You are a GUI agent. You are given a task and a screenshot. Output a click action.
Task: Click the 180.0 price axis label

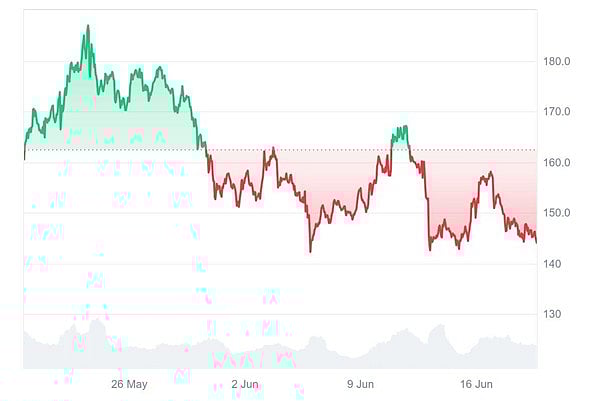[x=557, y=61]
